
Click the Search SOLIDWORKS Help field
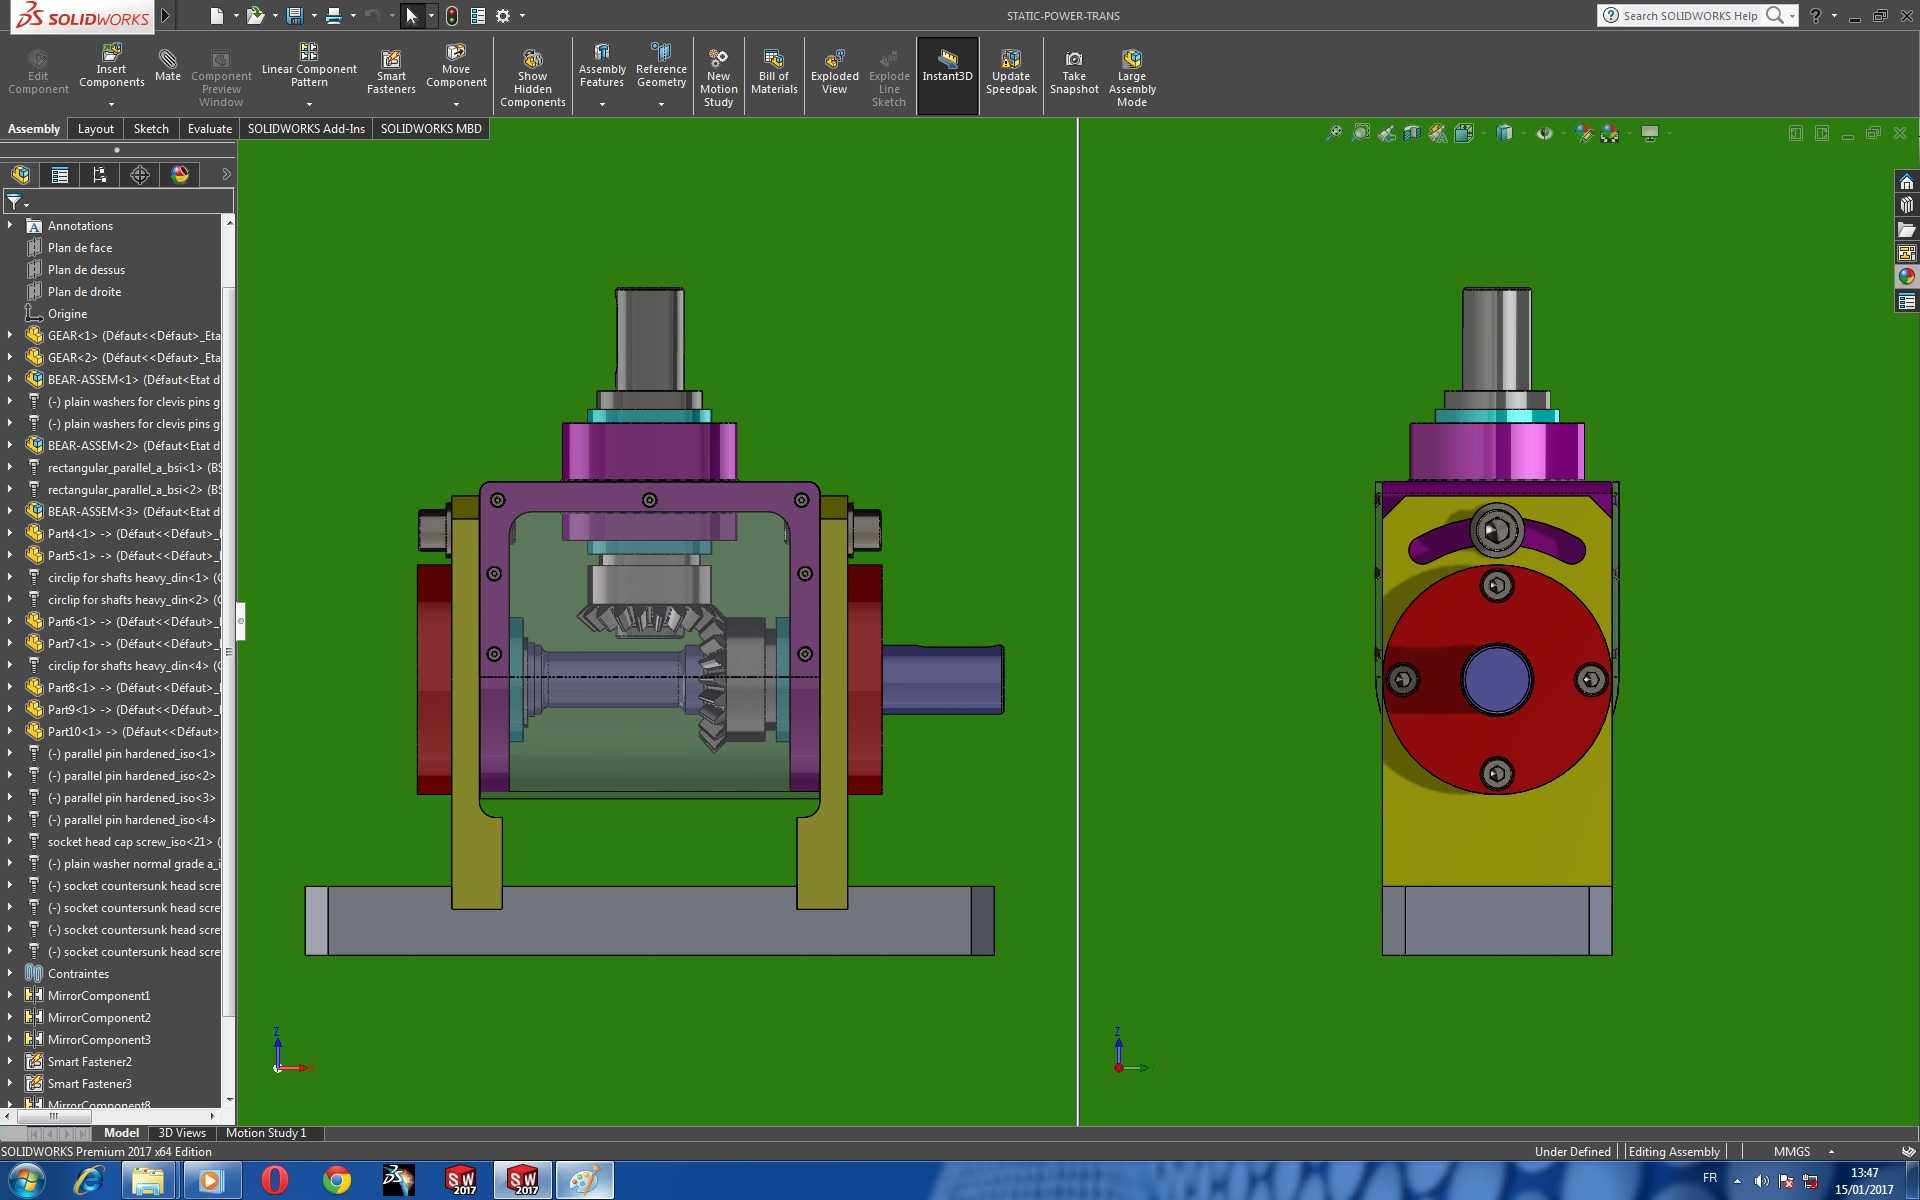click(1689, 15)
